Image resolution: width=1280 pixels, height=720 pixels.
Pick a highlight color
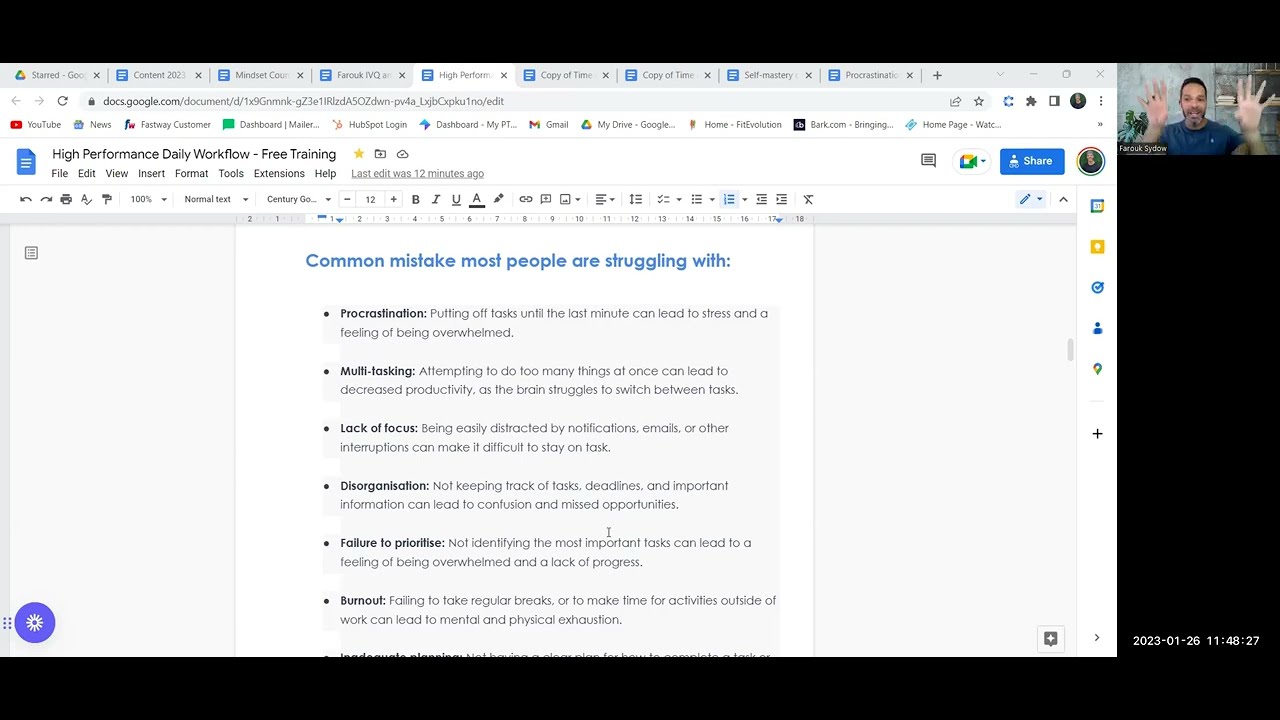coord(498,199)
